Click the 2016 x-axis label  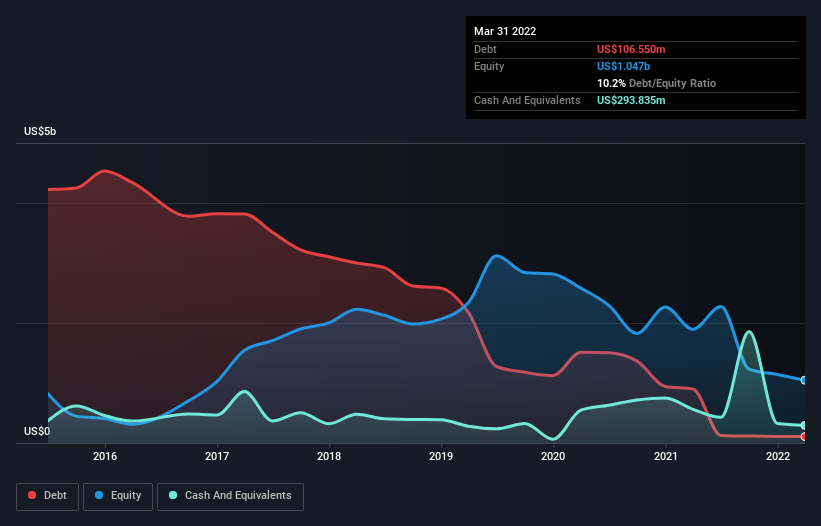coord(105,456)
